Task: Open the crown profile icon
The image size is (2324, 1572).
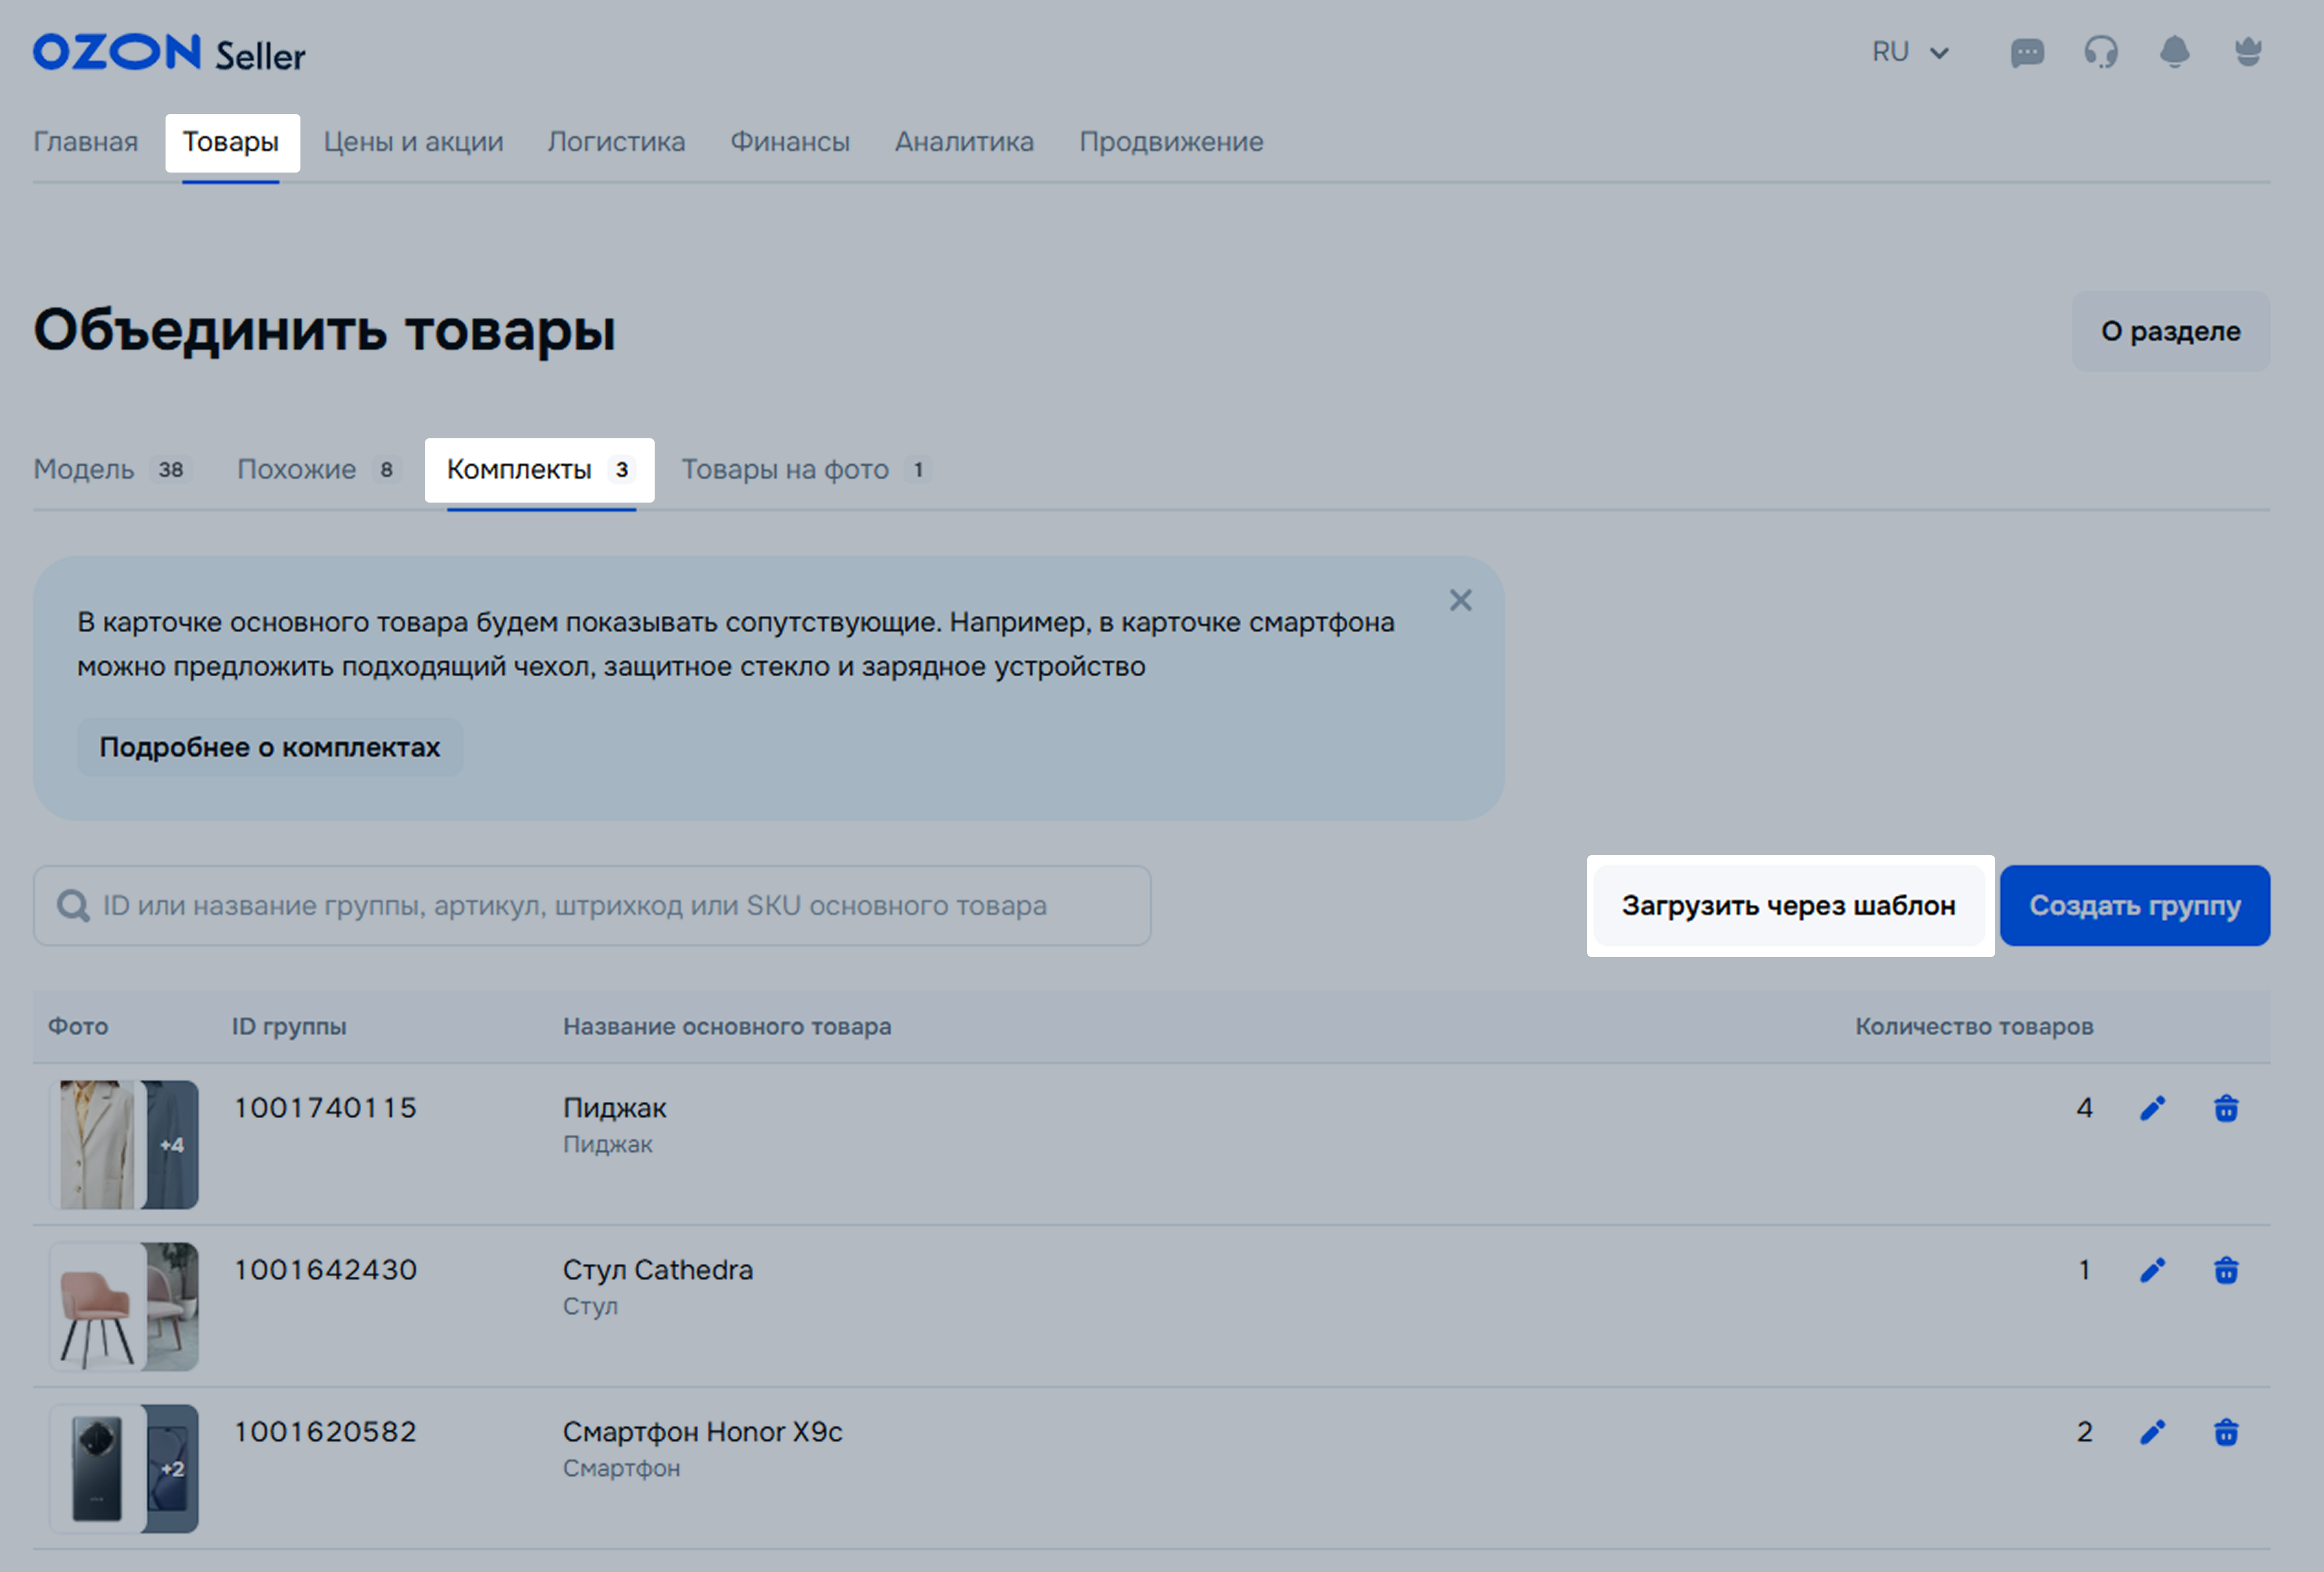Action: pyautogui.click(x=2248, y=52)
